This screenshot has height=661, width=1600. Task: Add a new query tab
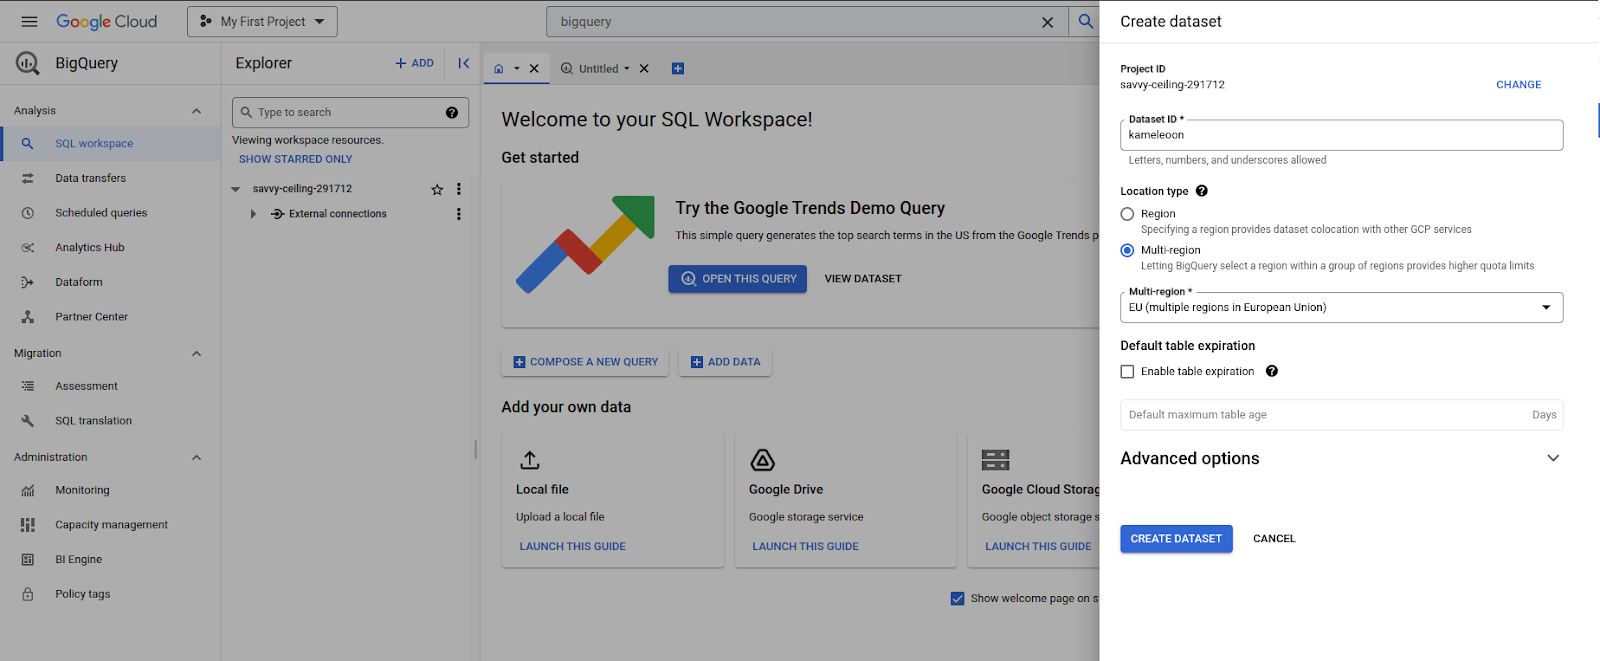[678, 69]
